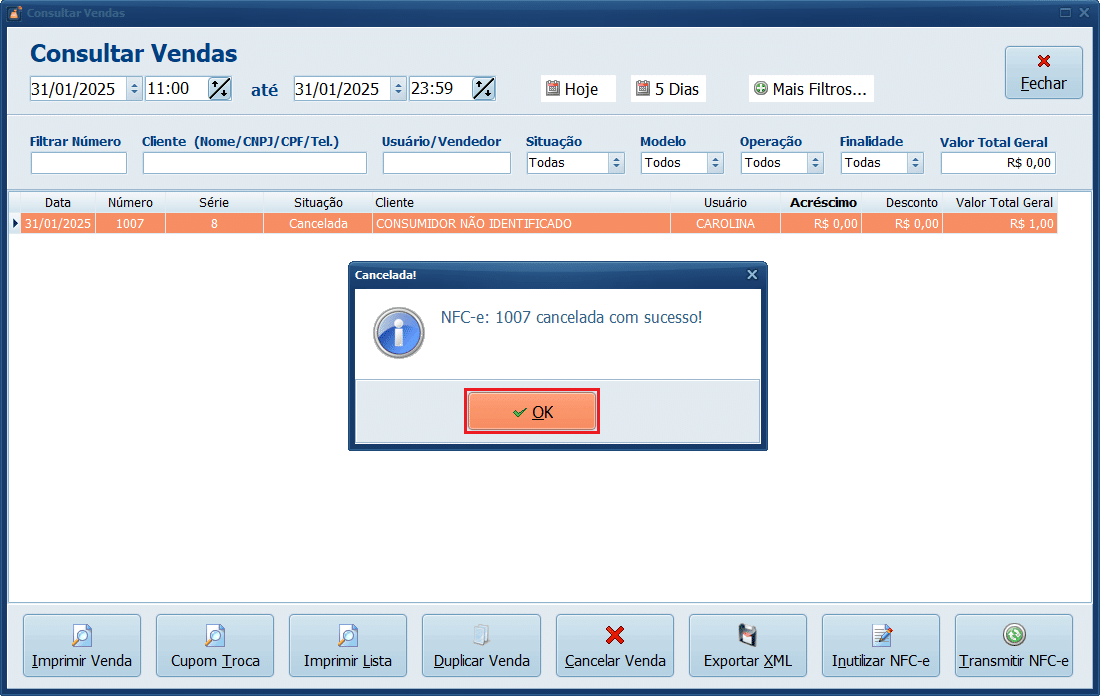Sort by the Data column header
Image resolution: width=1100 pixels, height=696 pixels.
(x=58, y=202)
